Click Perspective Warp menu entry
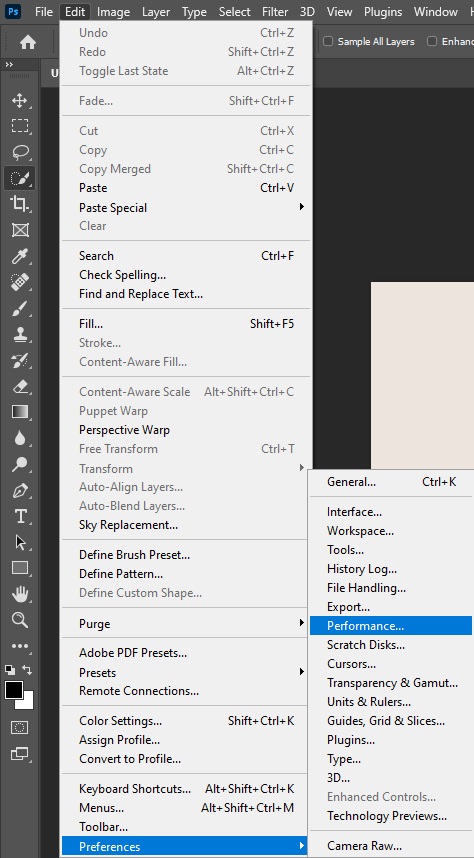The height and width of the screenshot is (858, 474). tap(186, 430)
